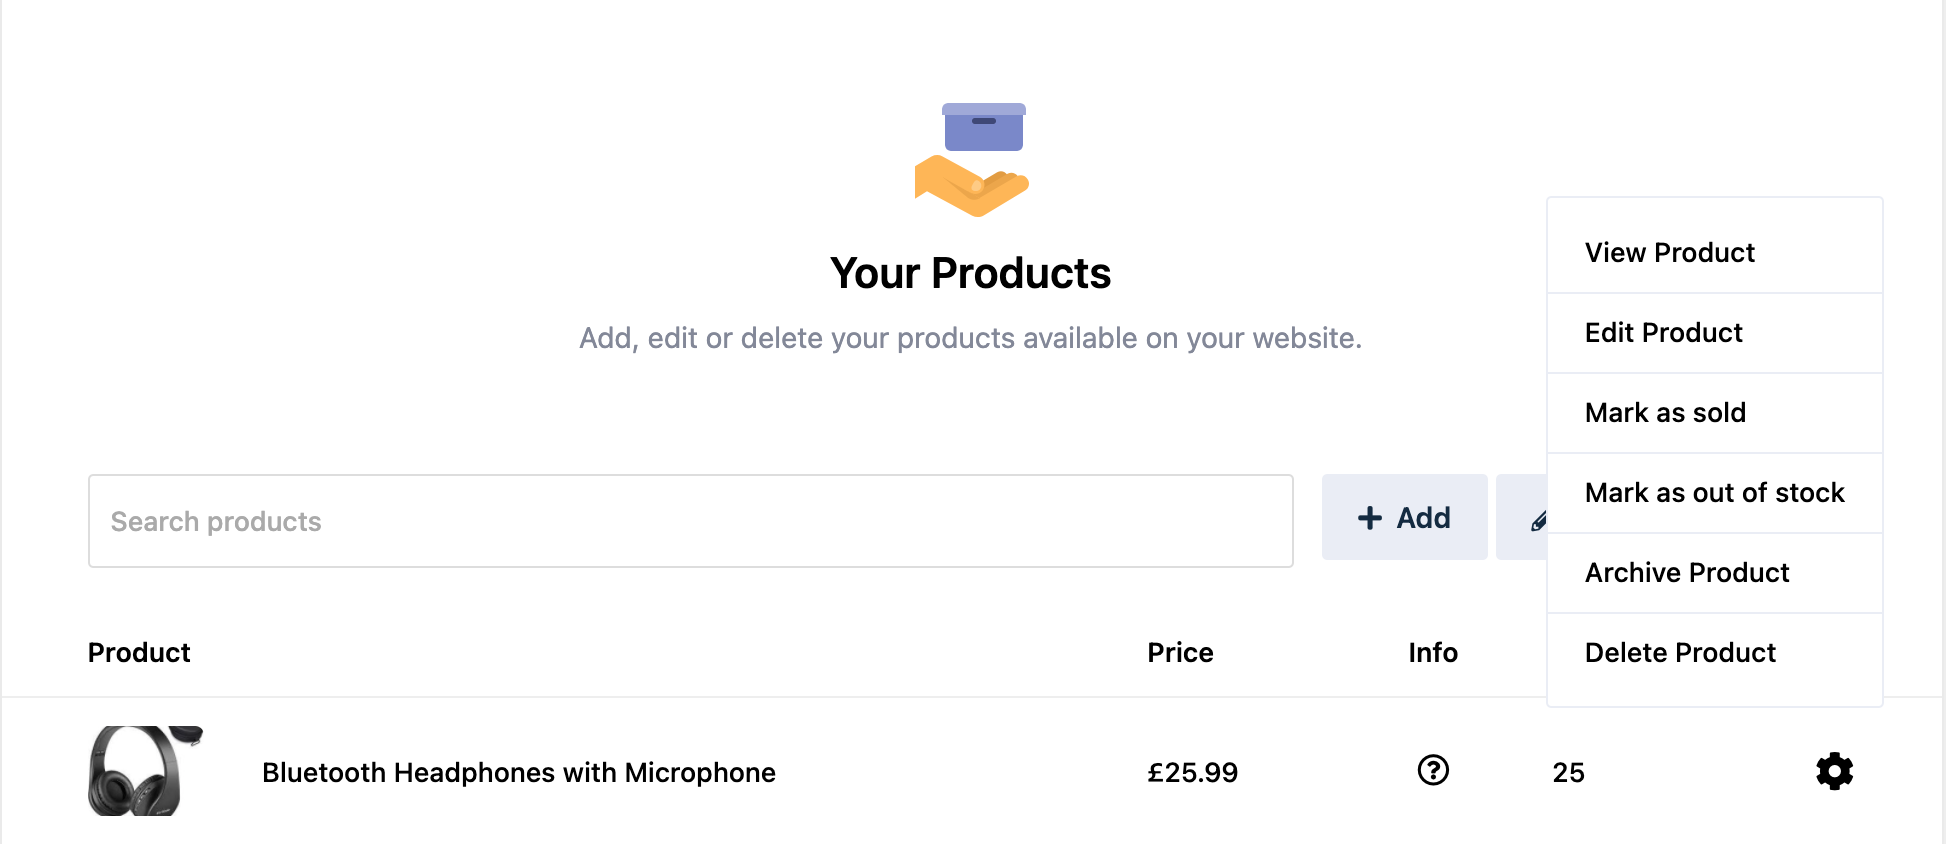
Task: Focus the Search products field
Action: point(691,521)
